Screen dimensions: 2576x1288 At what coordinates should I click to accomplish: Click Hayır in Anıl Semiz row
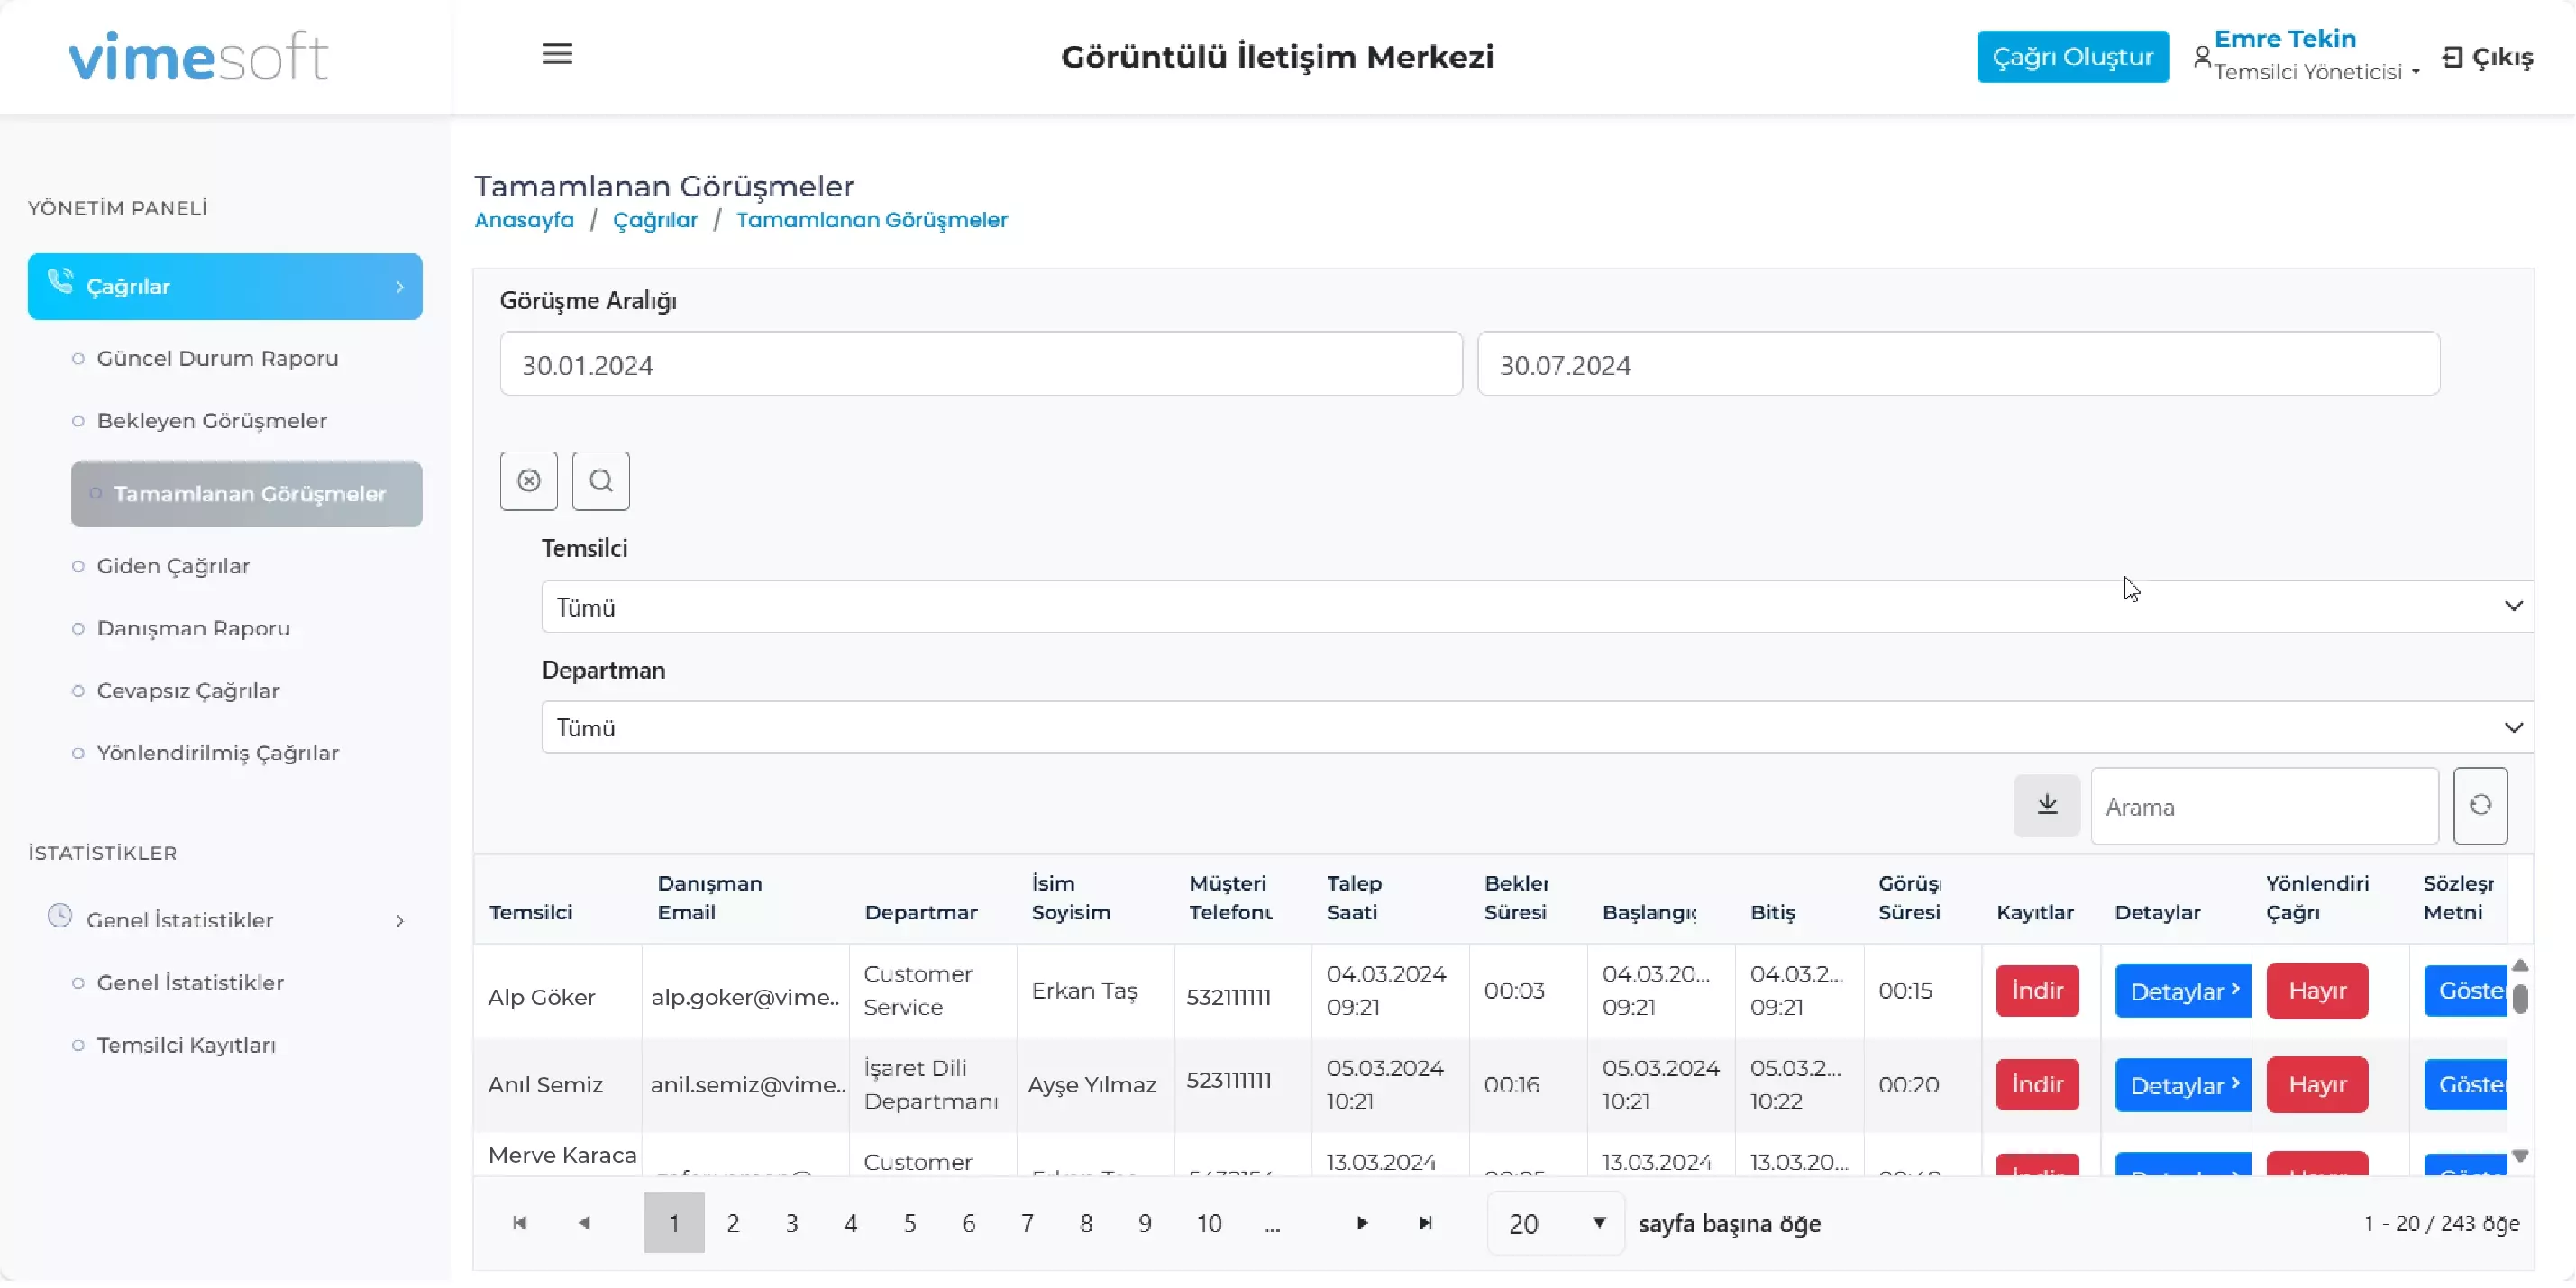click(2317, 1085)
